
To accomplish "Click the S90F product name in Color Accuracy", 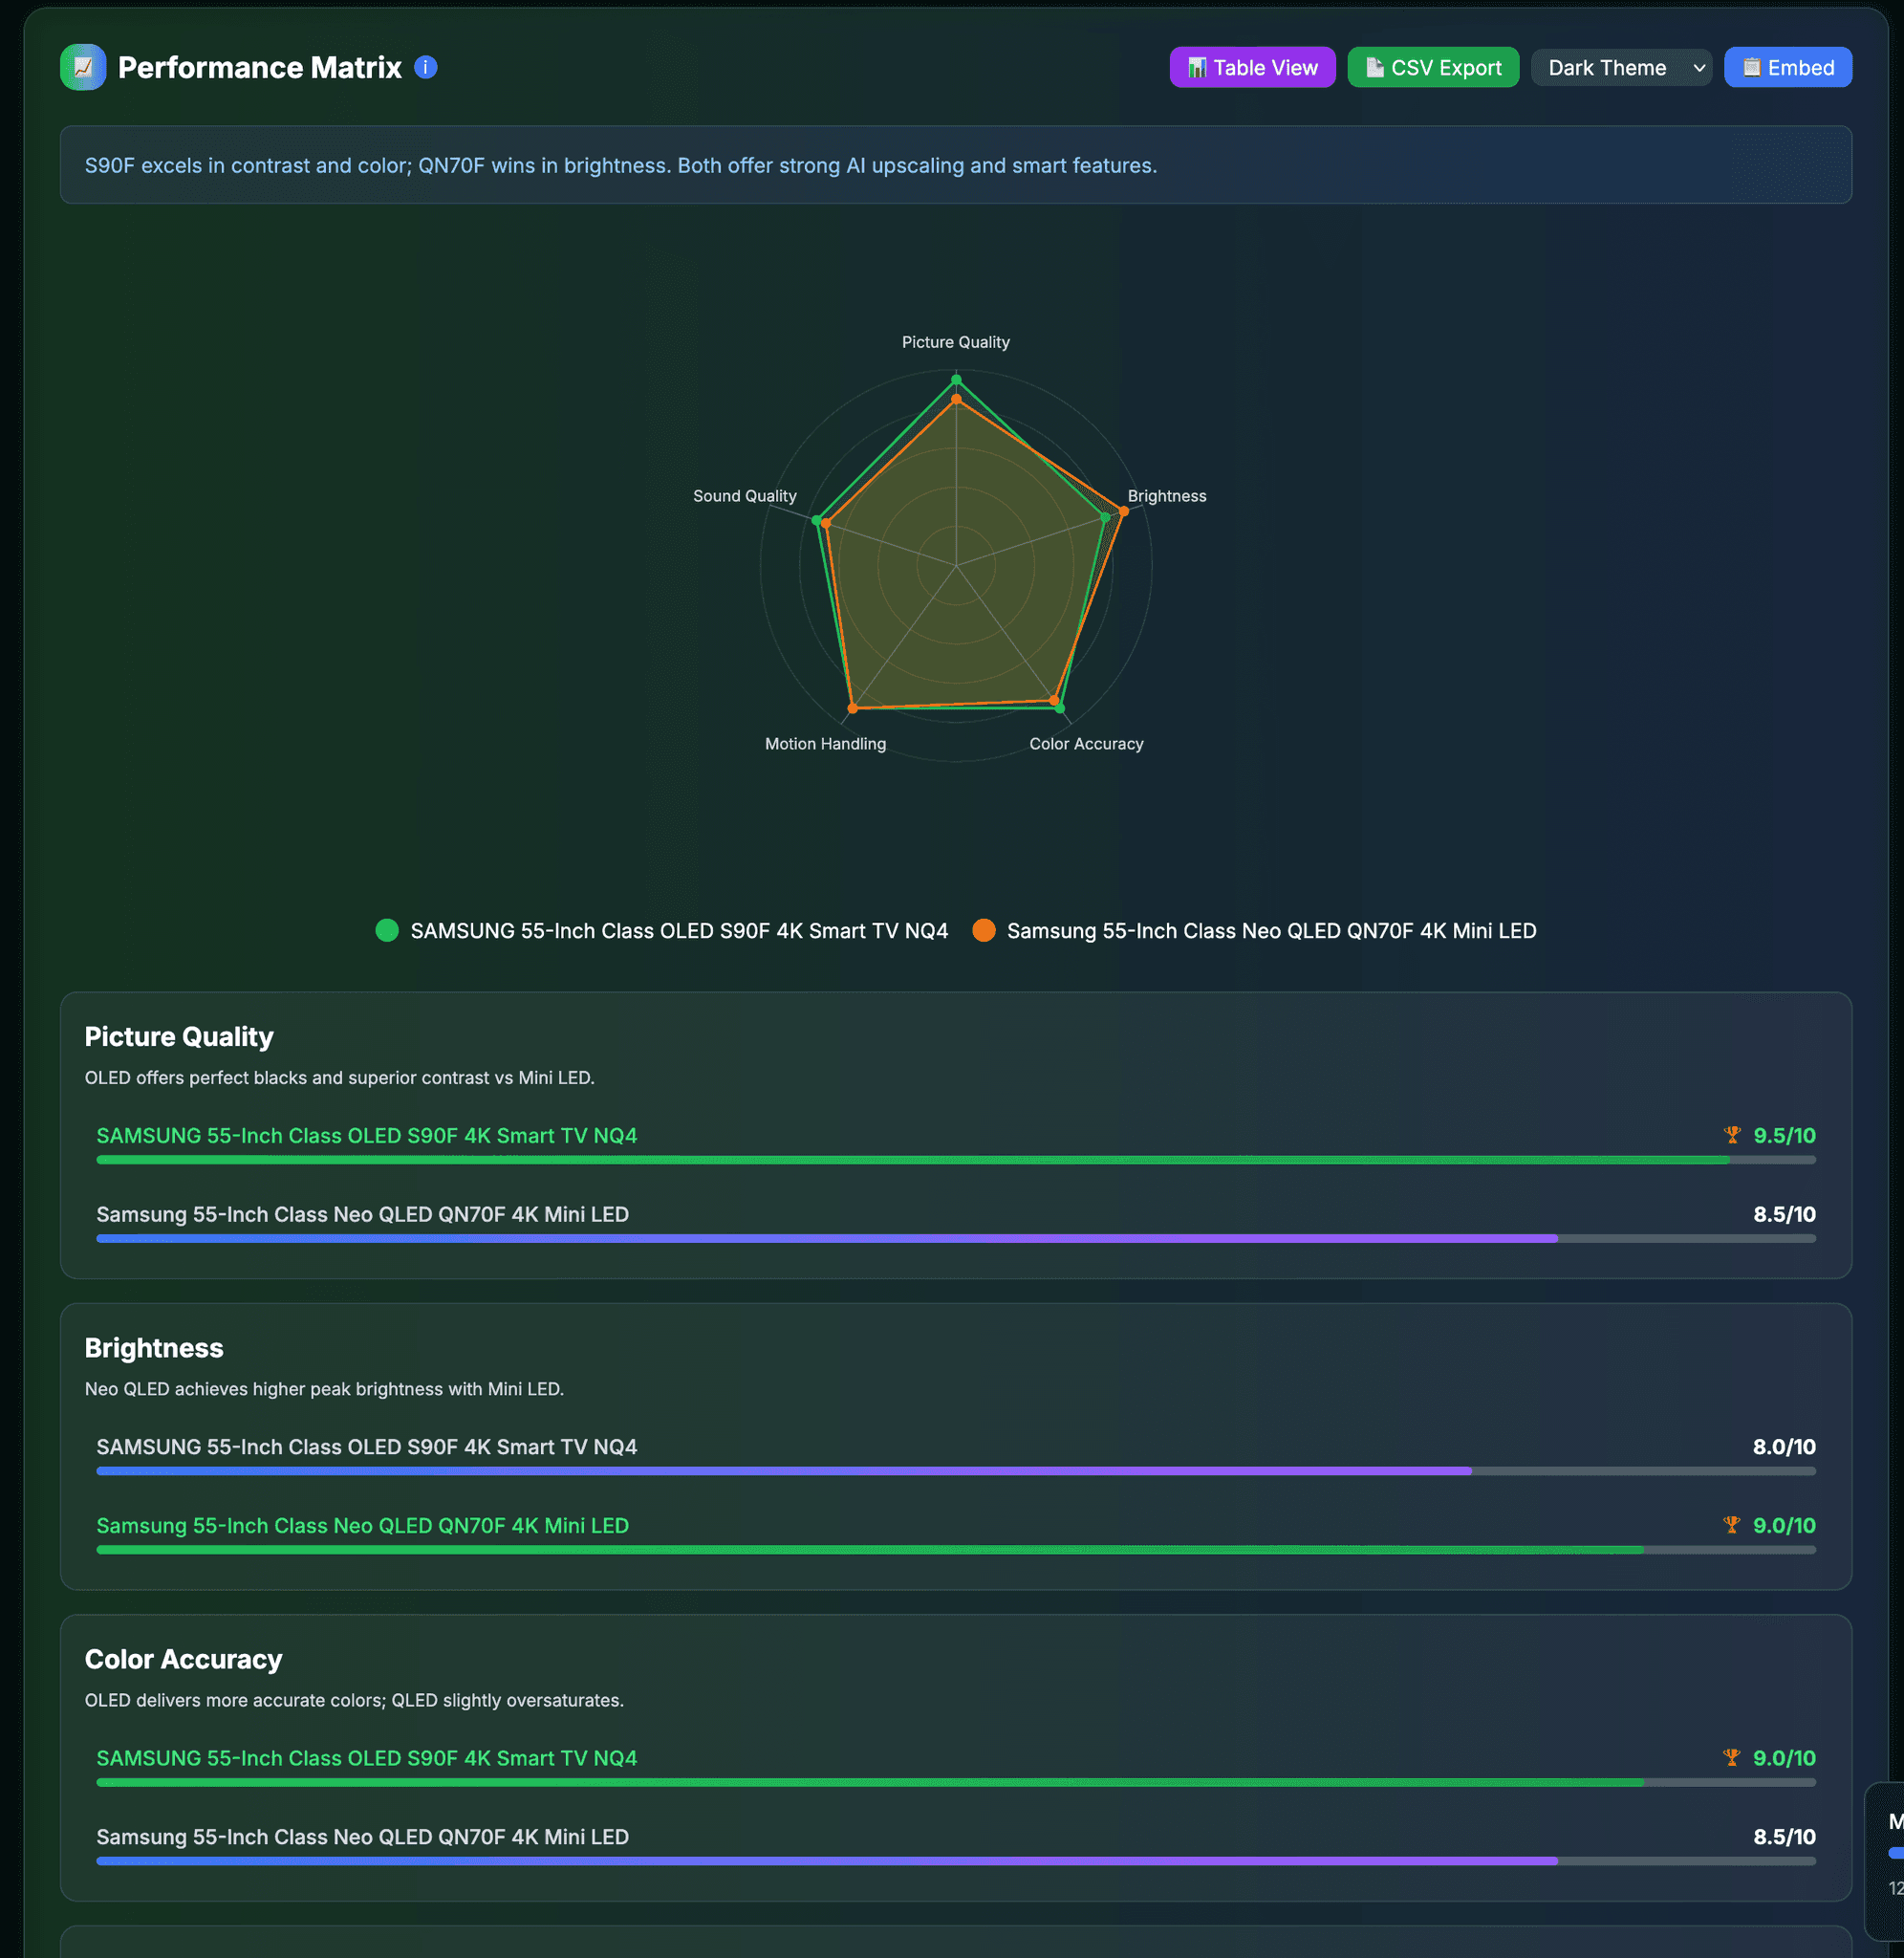I will 366,1758.
